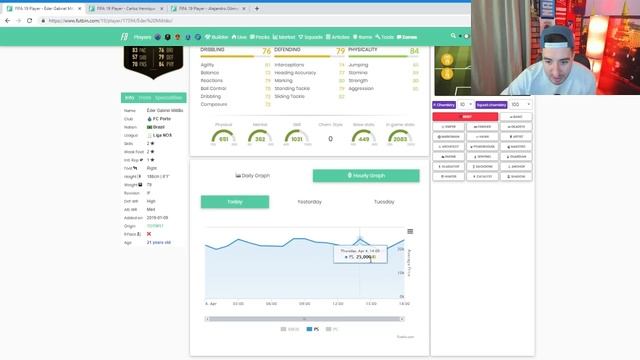Apply the Engine chemistry style
This screenshot has height=360, width=640.
click(448, 157)
